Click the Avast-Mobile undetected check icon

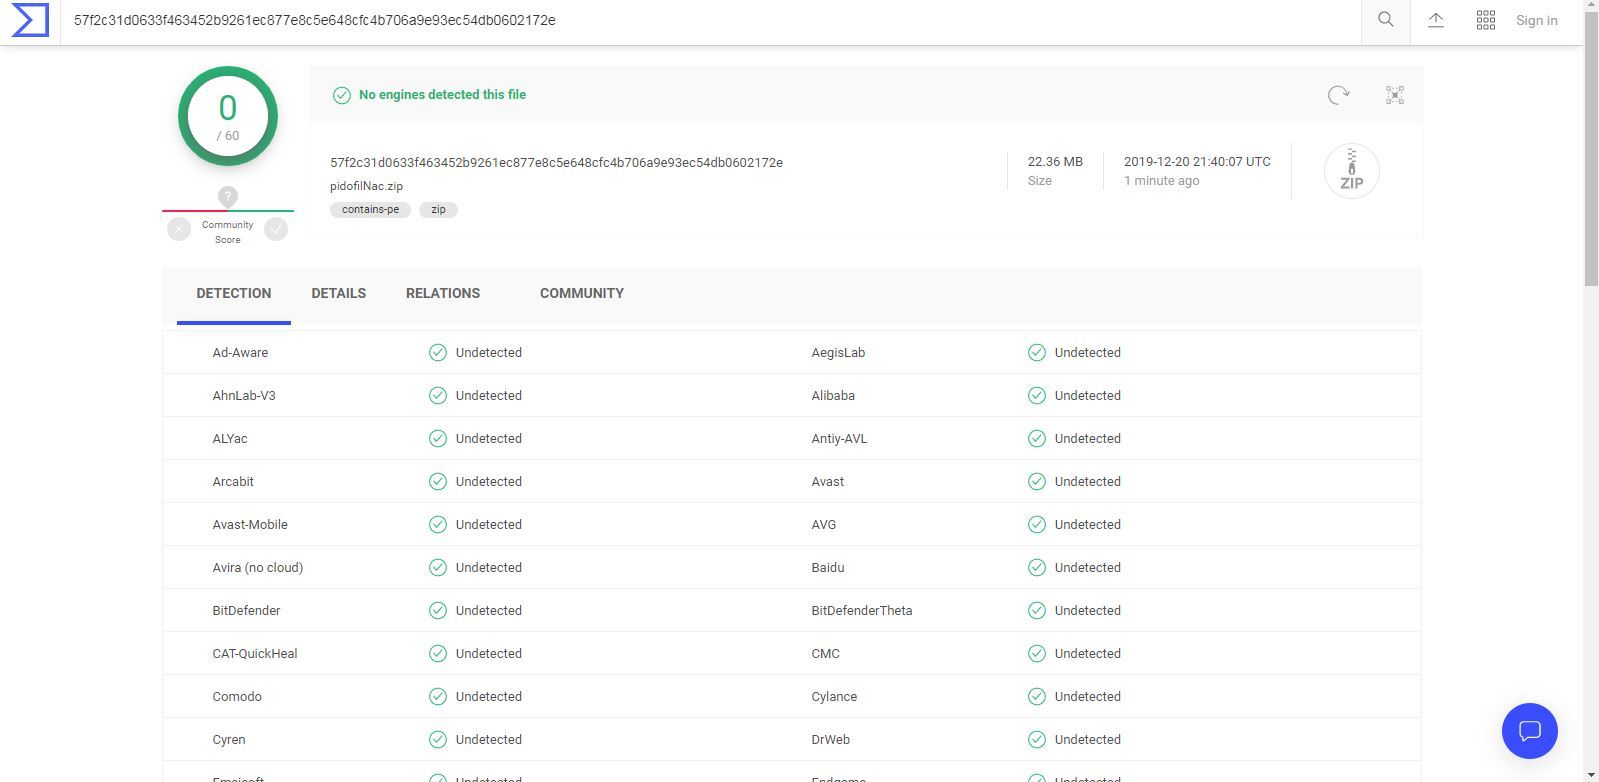pyautogui.click(x=437, y=525)
